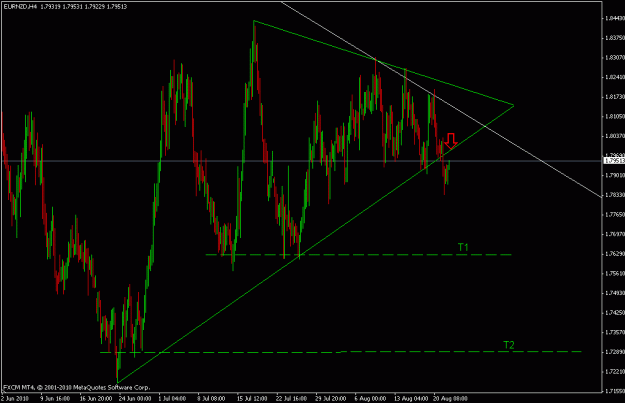Click the 1.74250 price axis label
This screenshot has width=625, height=403.
614,313
